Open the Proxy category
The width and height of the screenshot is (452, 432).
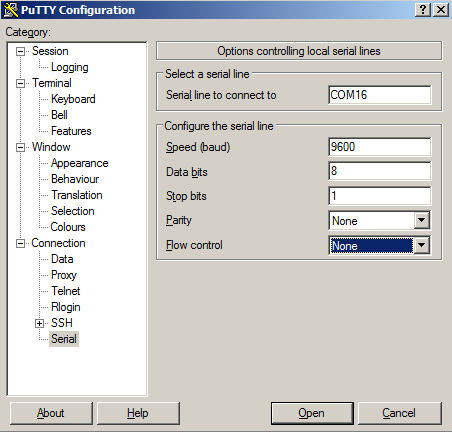[x=64, y=275]
